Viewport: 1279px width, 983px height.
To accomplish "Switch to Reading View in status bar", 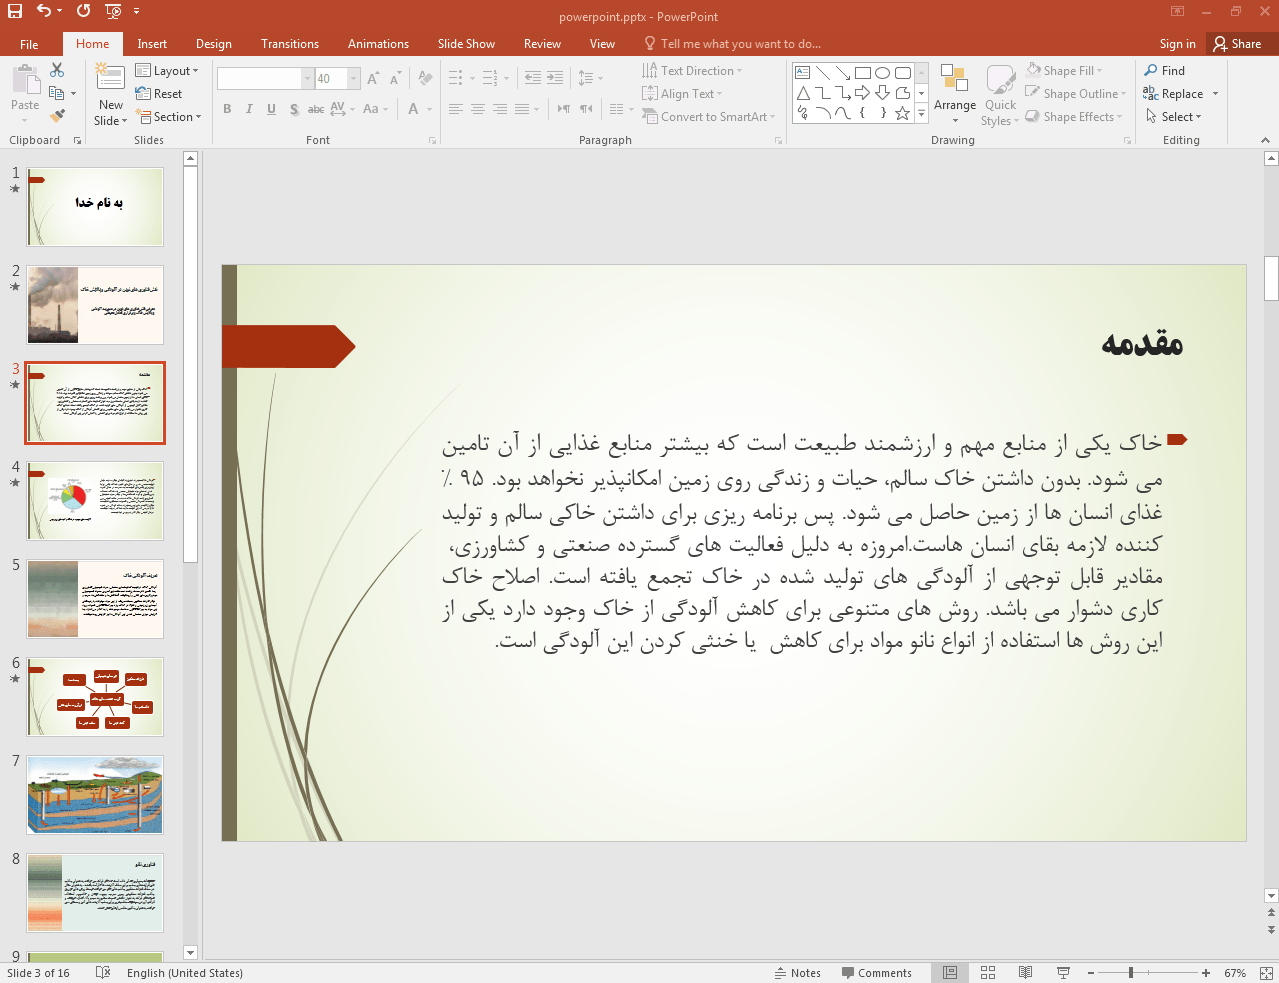I will point(1025,973).
